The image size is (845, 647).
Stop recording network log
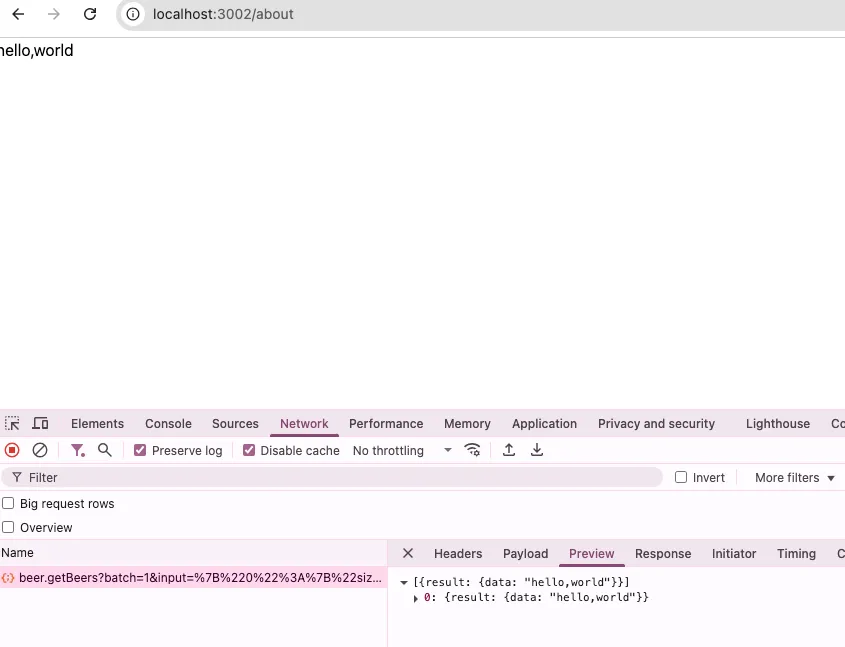click(x=12, y=450)
